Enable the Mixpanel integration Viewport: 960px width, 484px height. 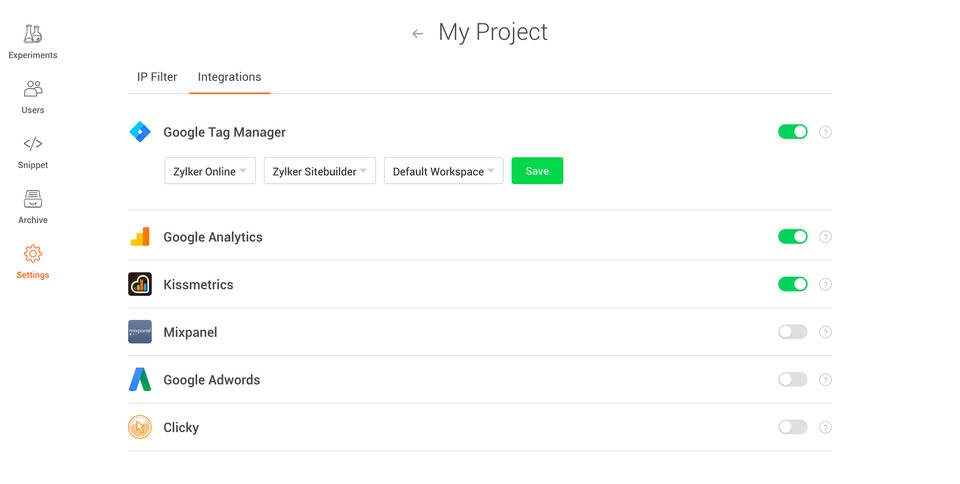pos(792,332)
